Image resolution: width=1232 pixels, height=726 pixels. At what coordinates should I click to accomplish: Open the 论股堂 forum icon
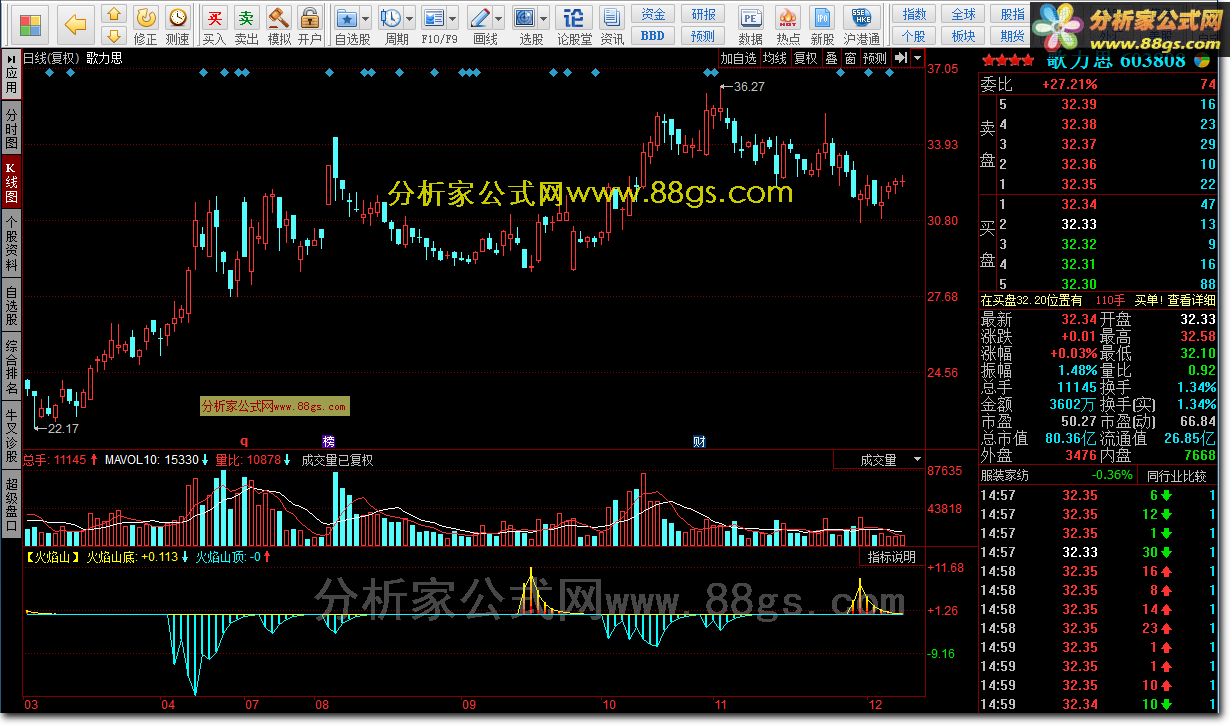point(574,18)
